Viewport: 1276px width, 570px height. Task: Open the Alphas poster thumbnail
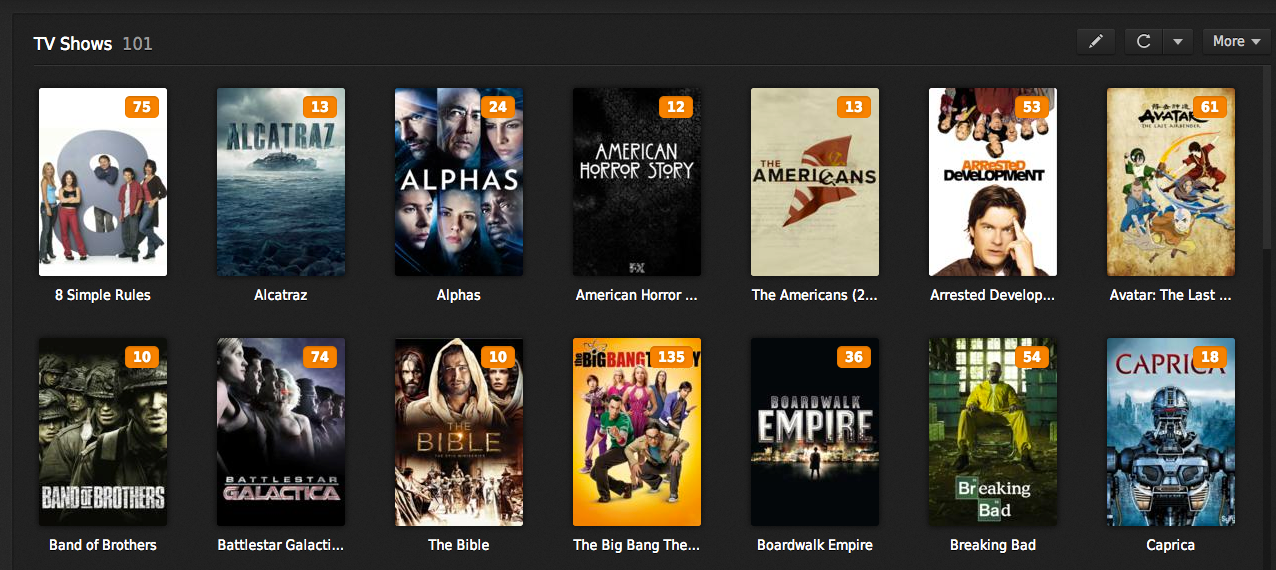(x=459, y=182)
